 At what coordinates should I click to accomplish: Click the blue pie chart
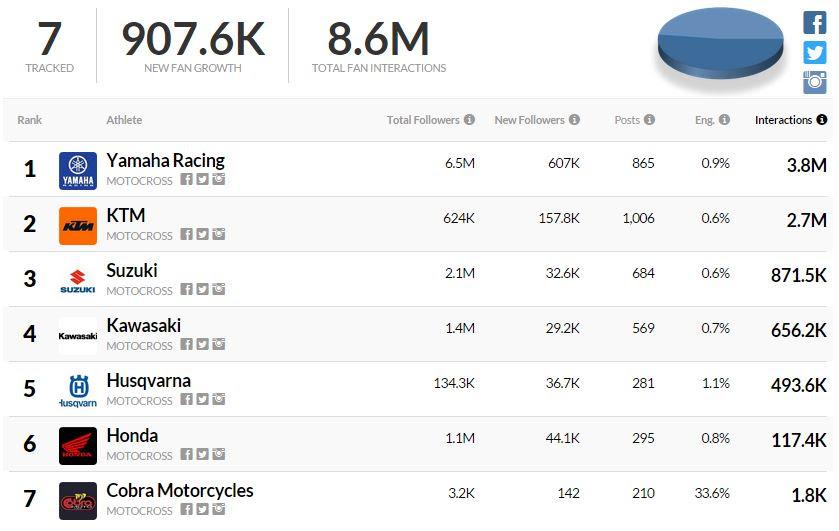[720, 42]
